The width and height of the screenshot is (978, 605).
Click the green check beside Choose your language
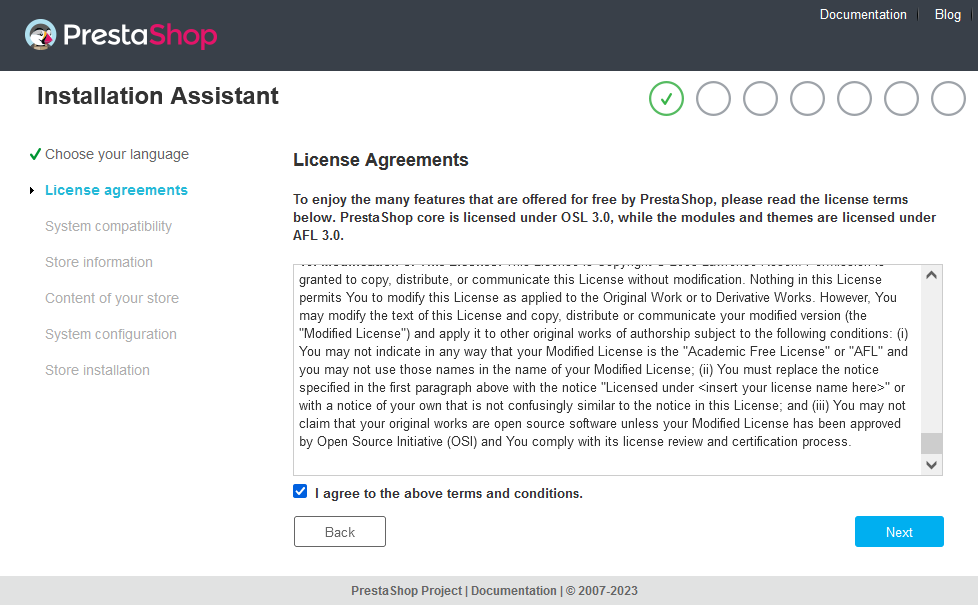pyautogui.click(x=34, y=153)
